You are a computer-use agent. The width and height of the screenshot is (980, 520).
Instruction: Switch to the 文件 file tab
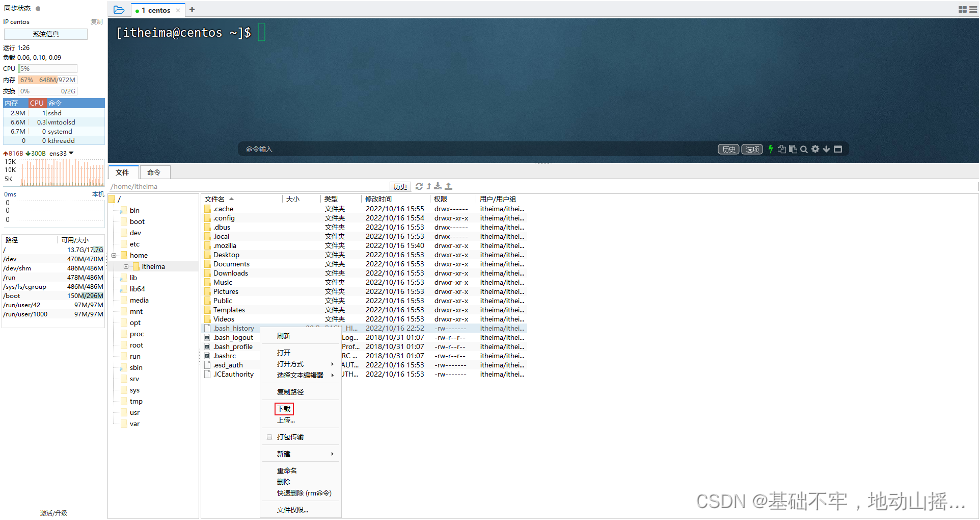click(122, 172)
